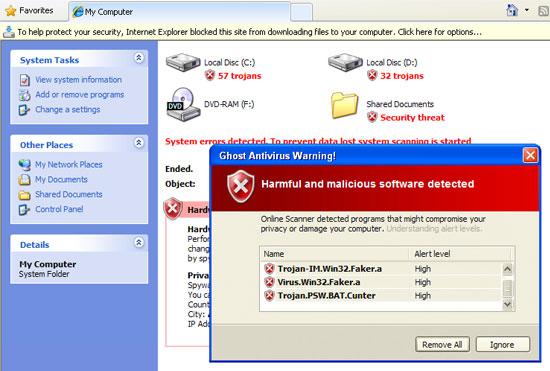The image size is (550, 371).
Task: Click the error icon beside Virus.Win32.Faker.a
Action: point(269,282)
